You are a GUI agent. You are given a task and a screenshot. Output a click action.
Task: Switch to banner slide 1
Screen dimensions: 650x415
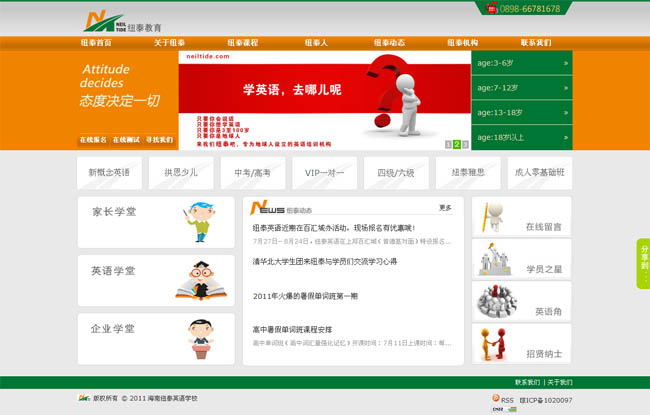tap(448, 144)
